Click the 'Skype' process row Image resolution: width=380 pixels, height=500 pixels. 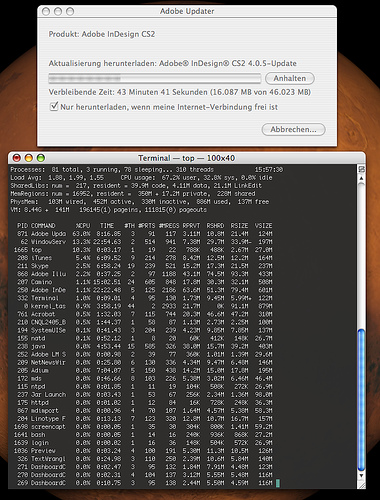(x=144, y=266)
